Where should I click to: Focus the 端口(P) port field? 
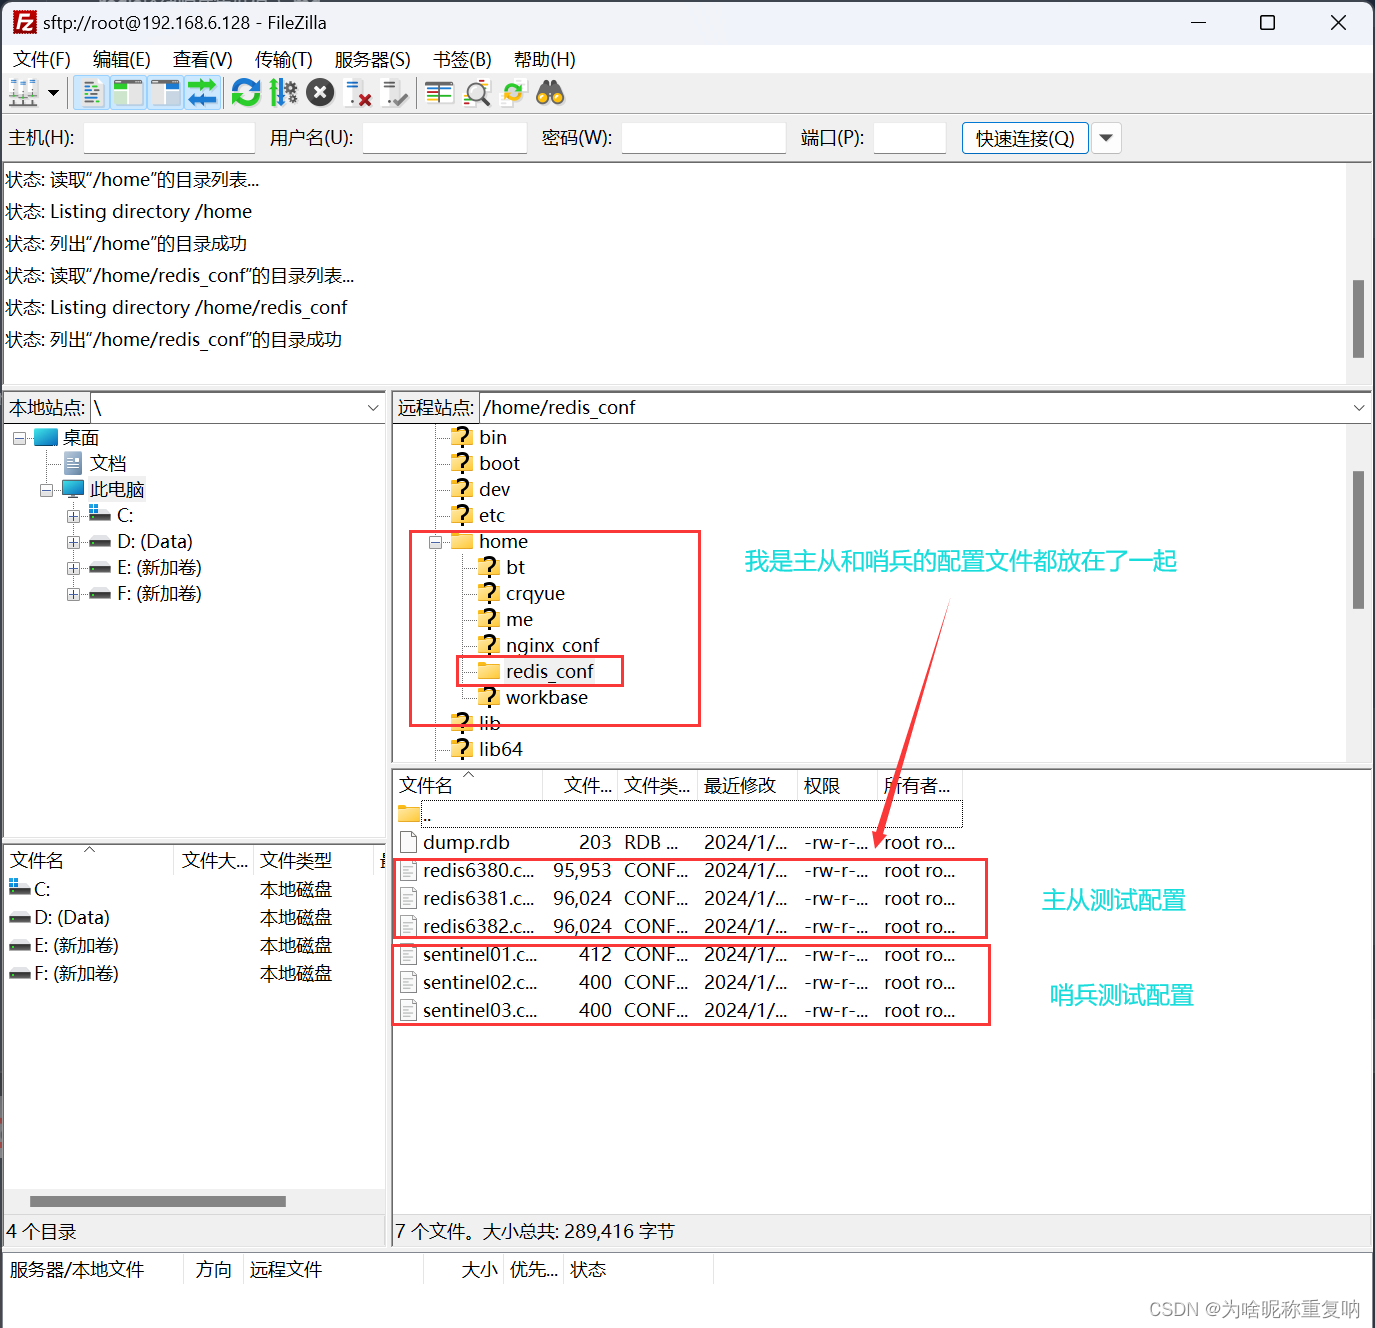pyautogui.click(x=909, y=138)
